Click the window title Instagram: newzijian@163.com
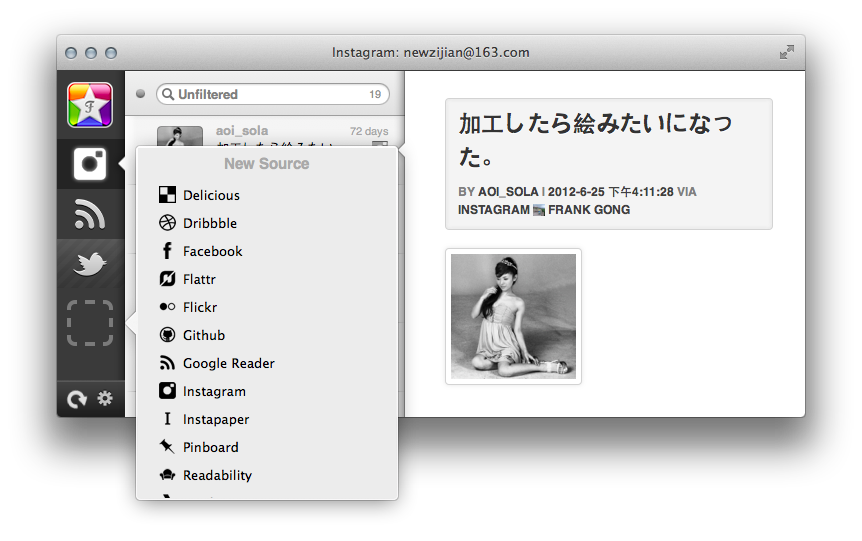Viewport: 862px width, 541px height. click(430, 52)
